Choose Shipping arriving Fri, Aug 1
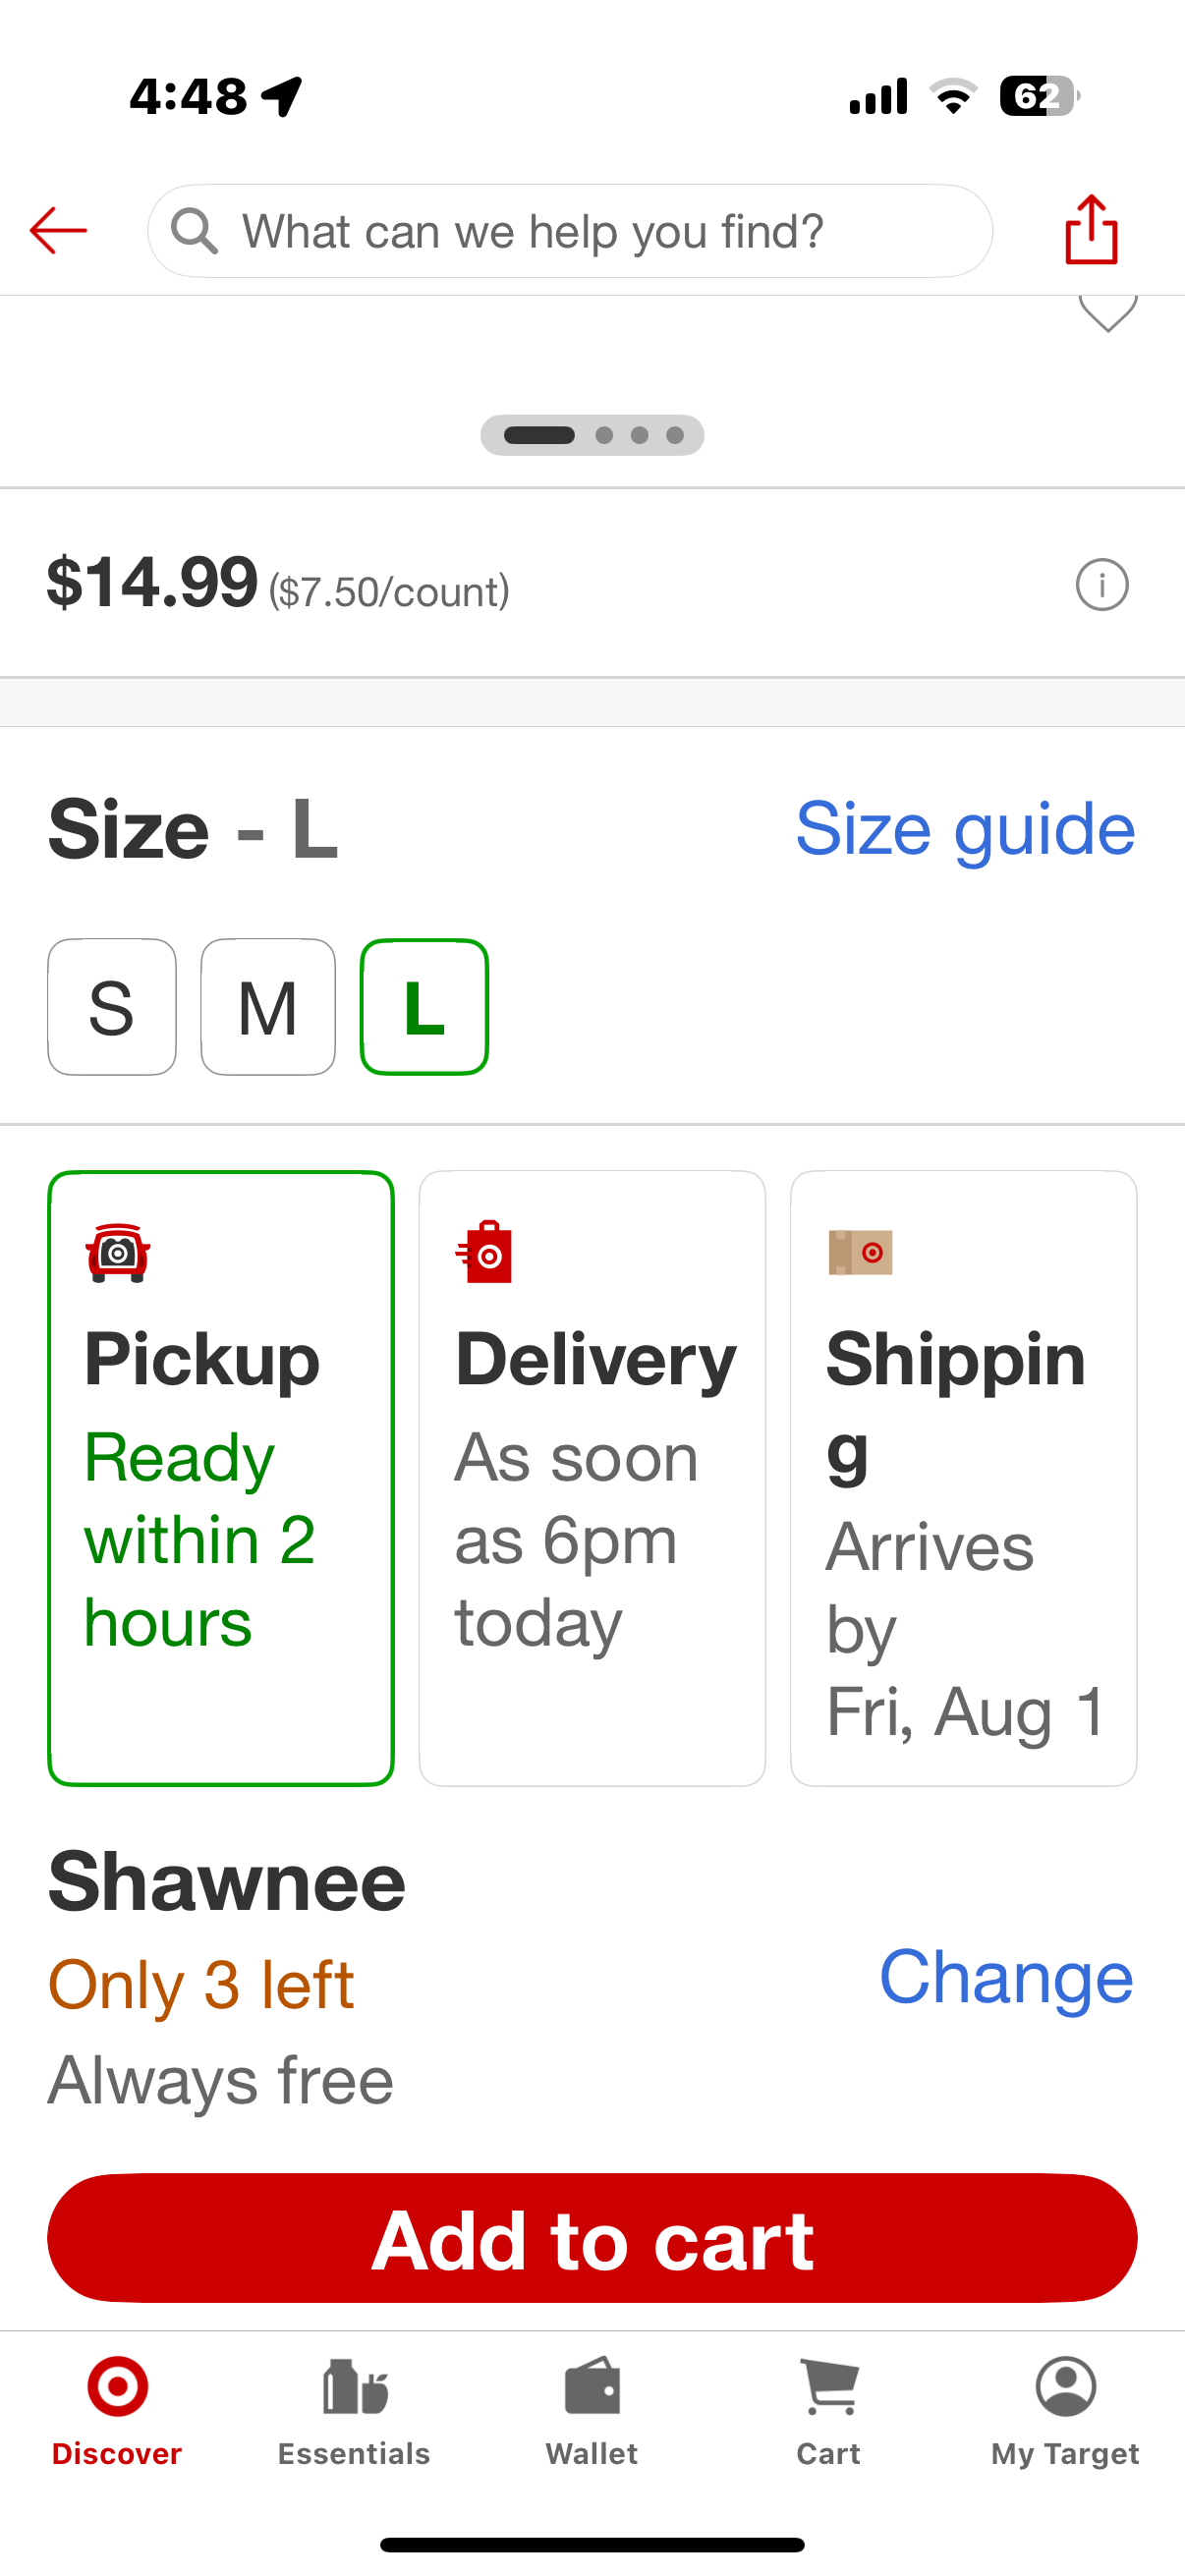This screenshot has width=1185, height=2576. click(964, 1478)
